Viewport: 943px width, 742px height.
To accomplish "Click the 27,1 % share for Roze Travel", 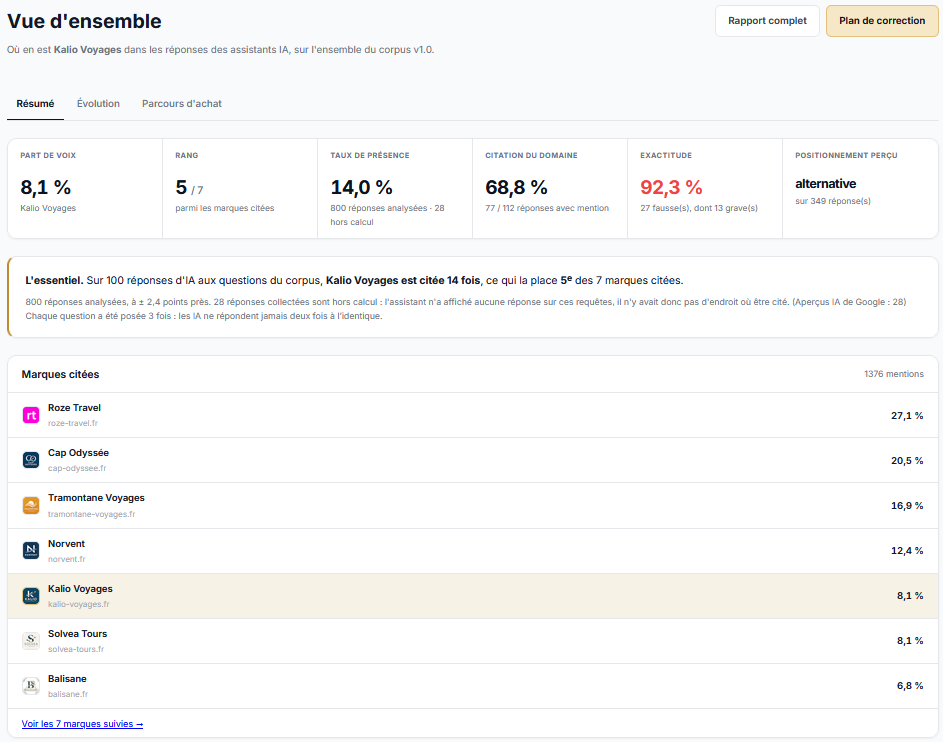I will (907, 415).
